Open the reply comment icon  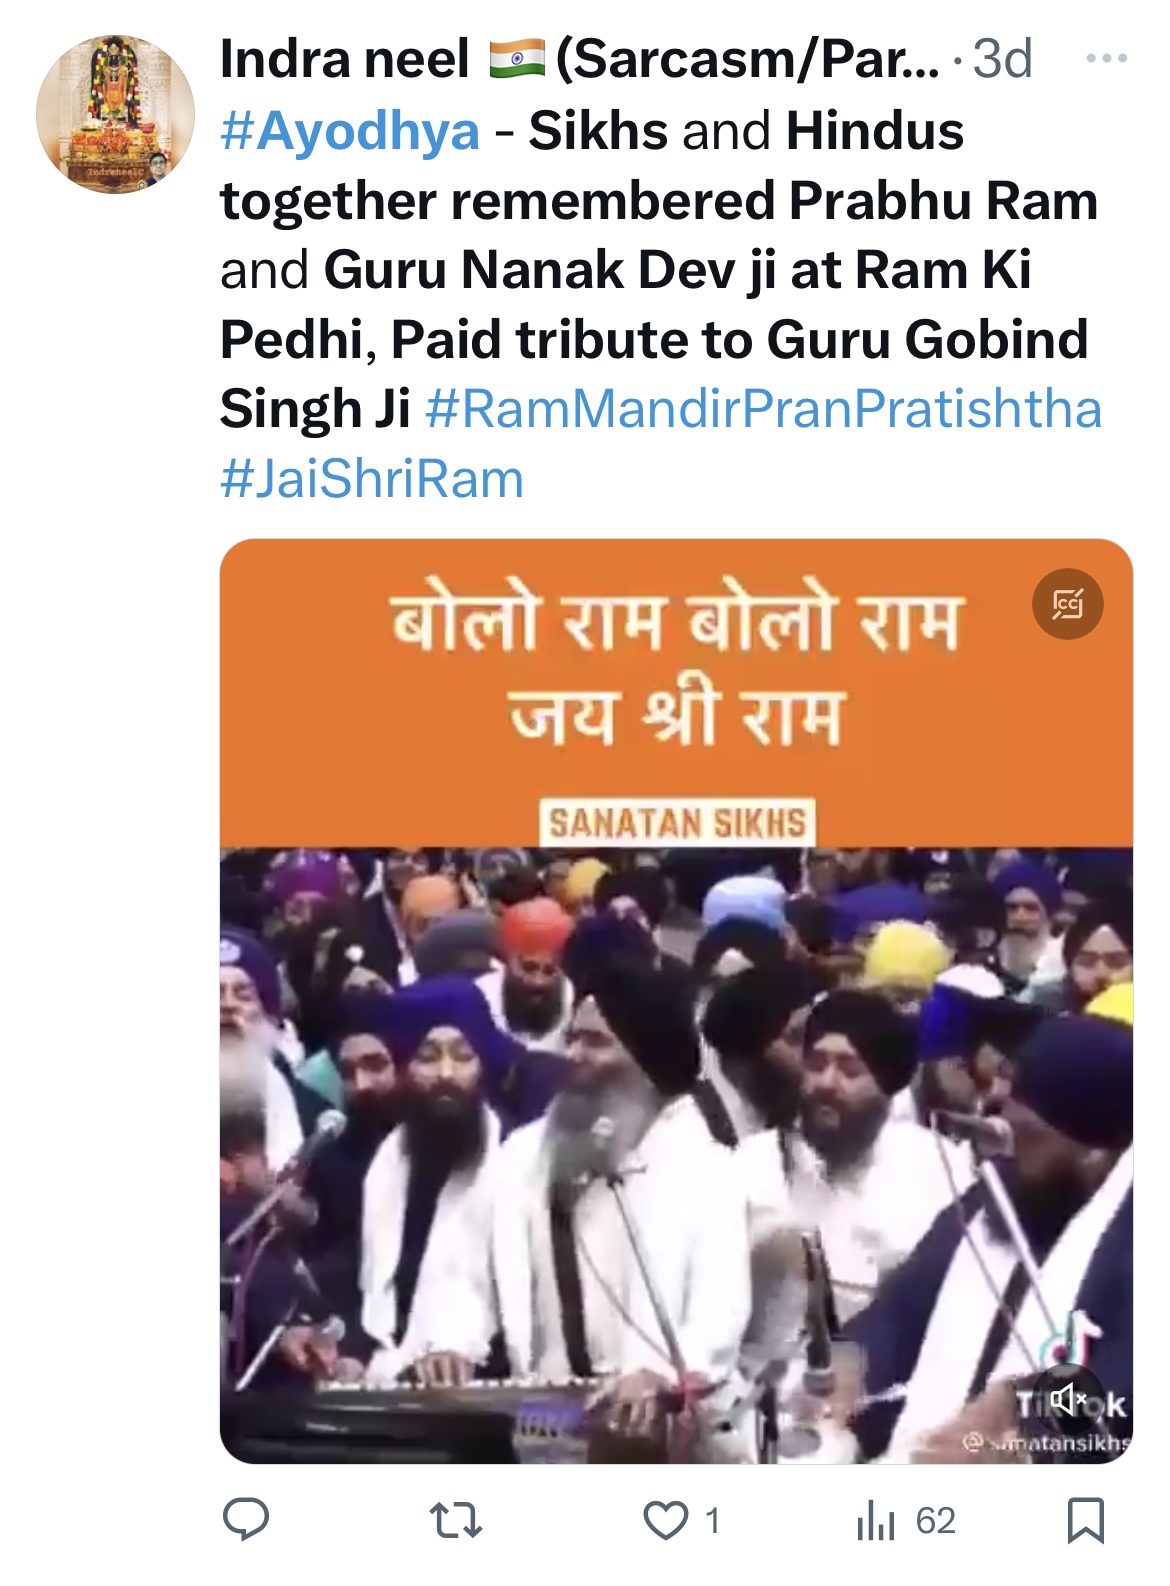coord(245,1521)
